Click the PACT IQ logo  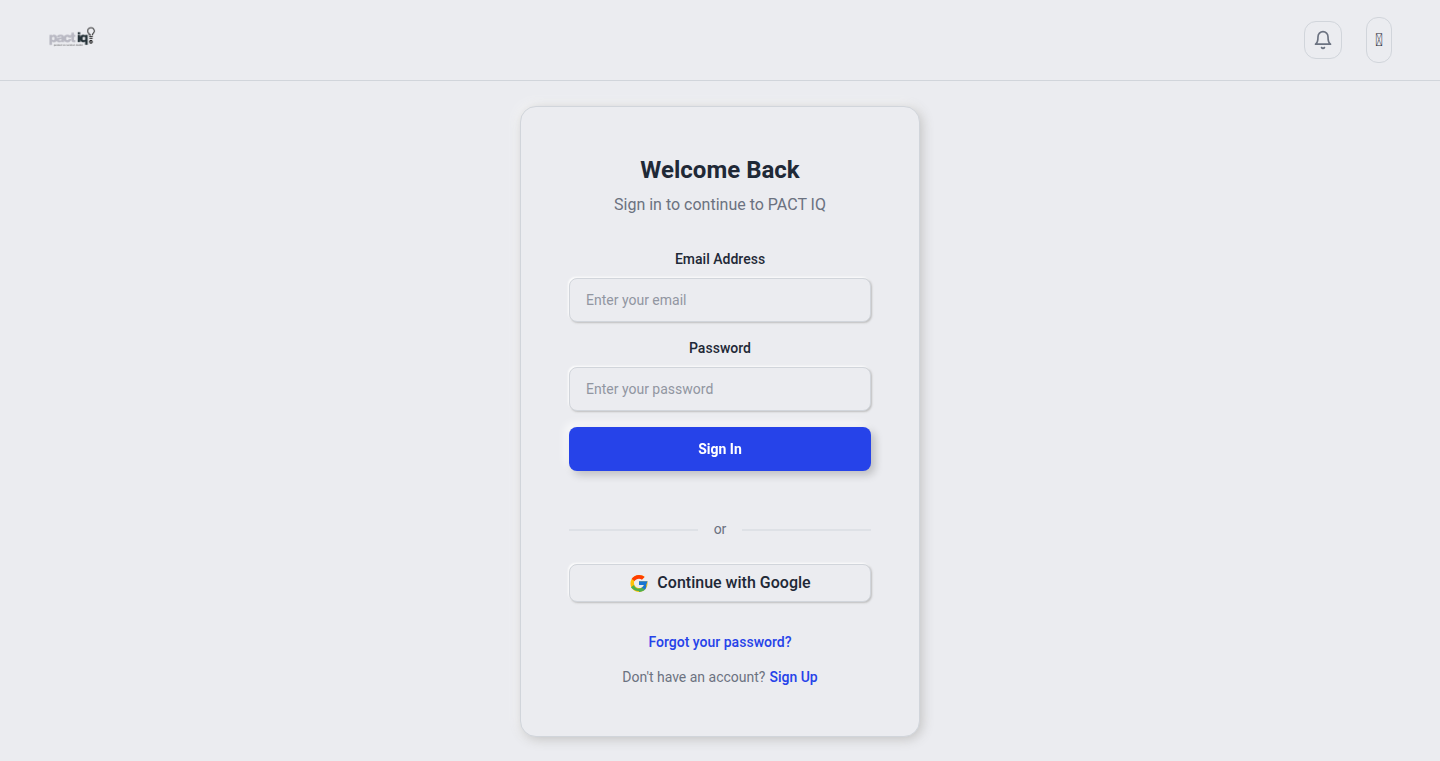pyautogui.click(x=72, y=37)
